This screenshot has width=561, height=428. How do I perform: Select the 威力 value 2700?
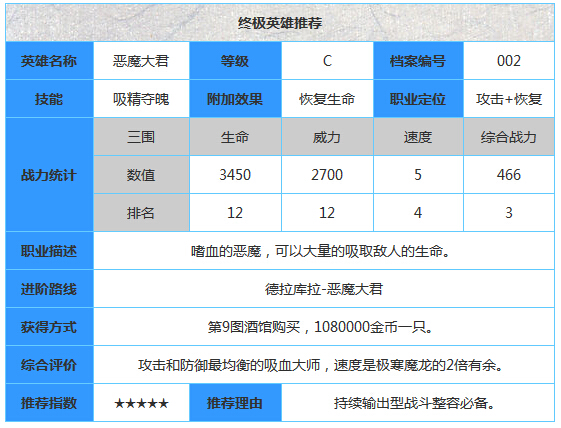(x=327, y=175)
